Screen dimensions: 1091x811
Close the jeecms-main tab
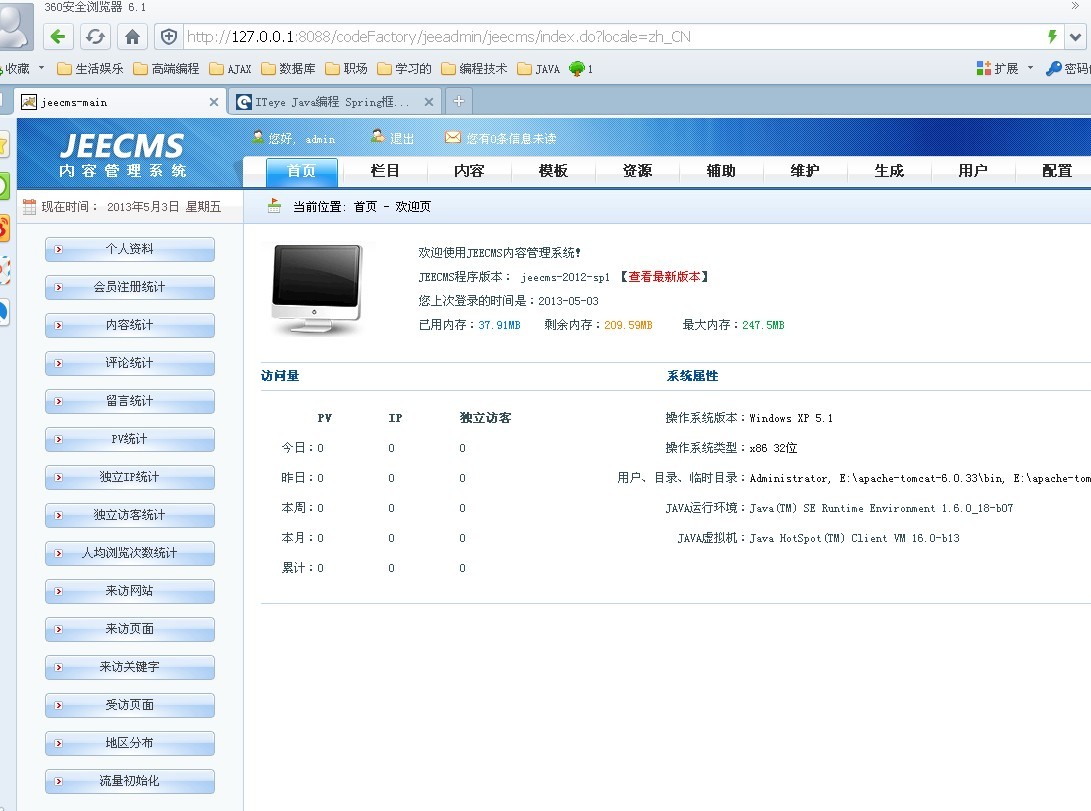214,102
